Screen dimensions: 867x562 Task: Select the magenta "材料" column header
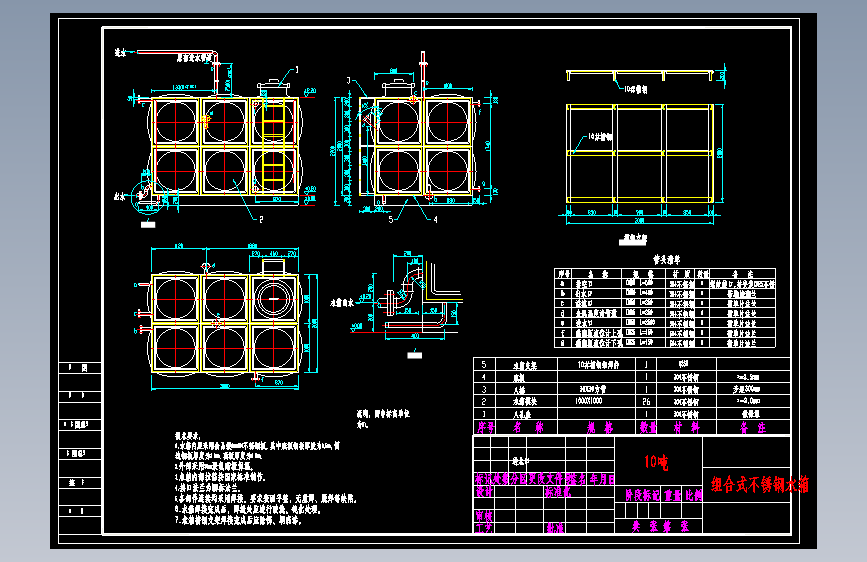point(686,428)
